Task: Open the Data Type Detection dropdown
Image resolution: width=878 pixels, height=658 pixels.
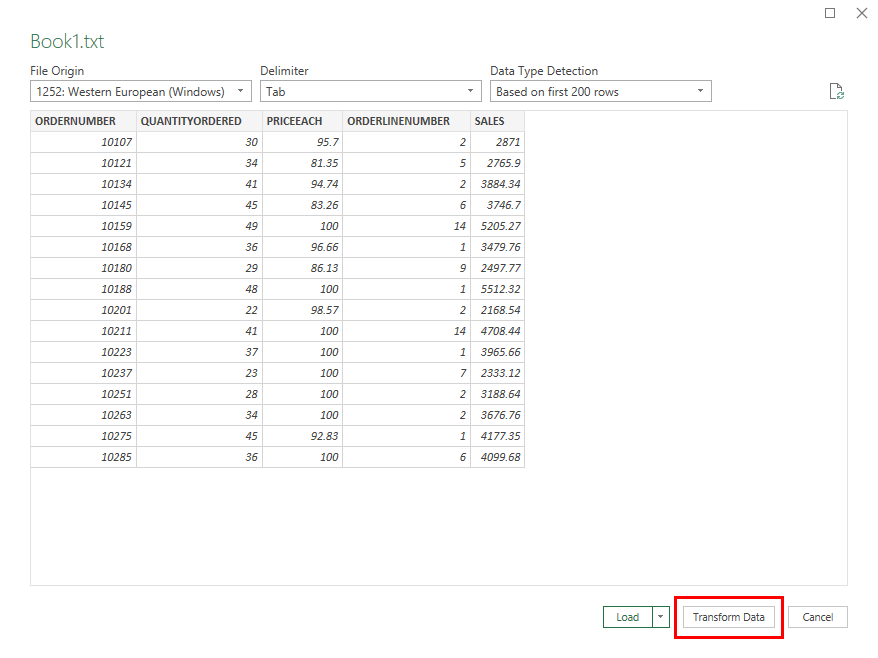Action: click(x=600, y=91)
